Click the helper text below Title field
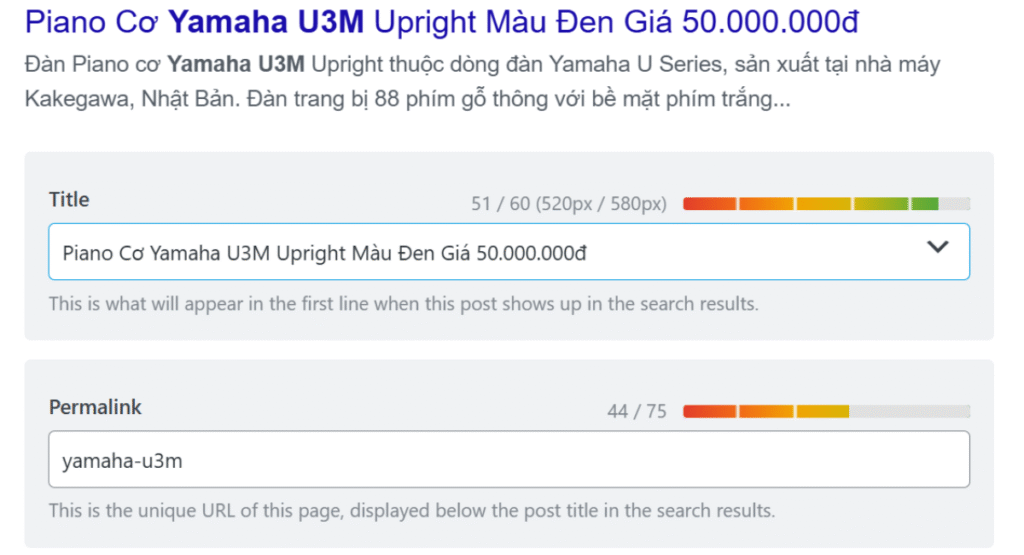This screenshot has width=1024, height=555. click(403, 303)
